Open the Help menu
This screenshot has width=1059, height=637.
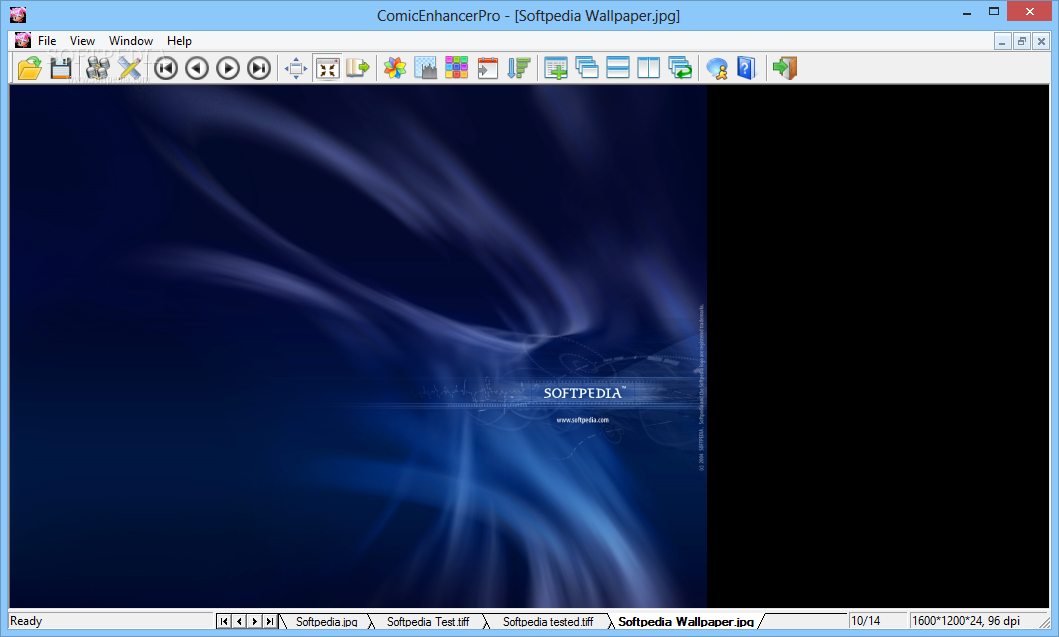[x=180, y=41]
